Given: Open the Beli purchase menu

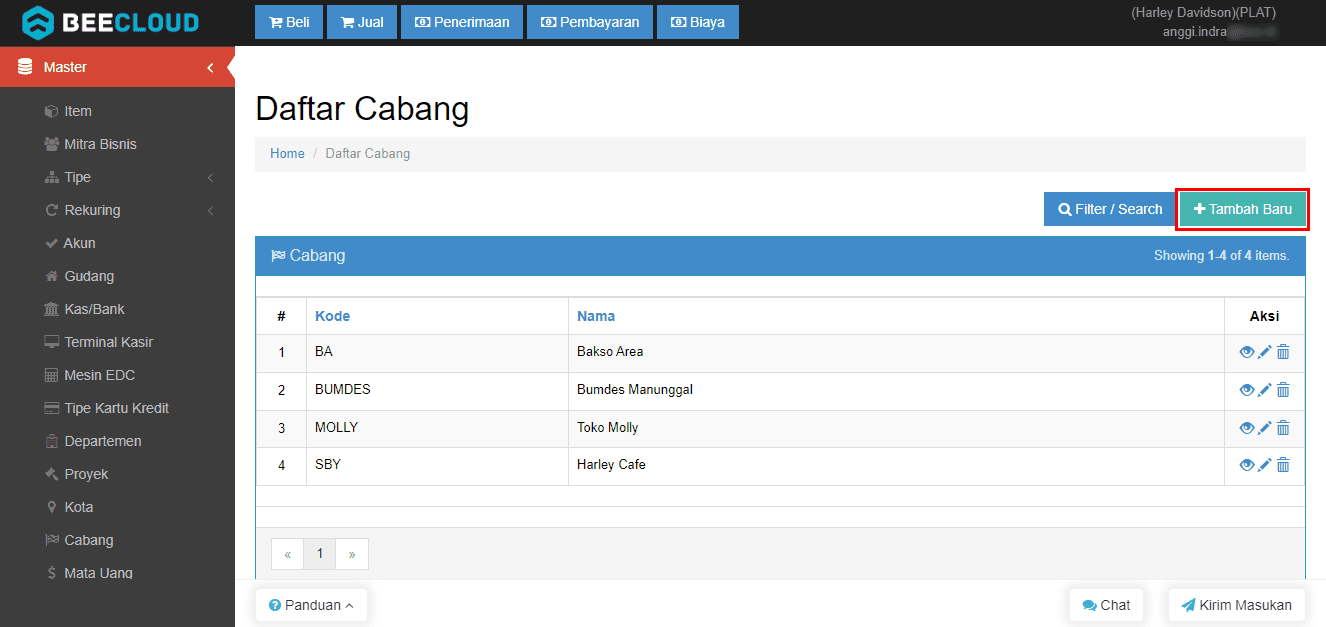Looking at the screenshot, I should (x=289, y=22).
